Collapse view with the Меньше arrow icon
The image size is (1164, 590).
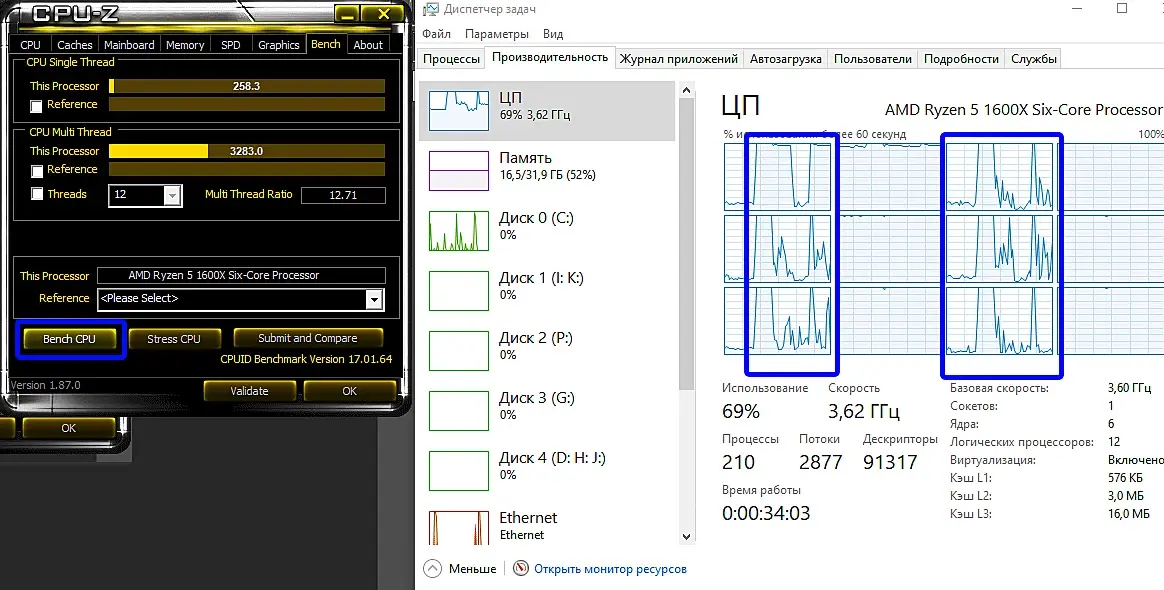click(432, 568)
